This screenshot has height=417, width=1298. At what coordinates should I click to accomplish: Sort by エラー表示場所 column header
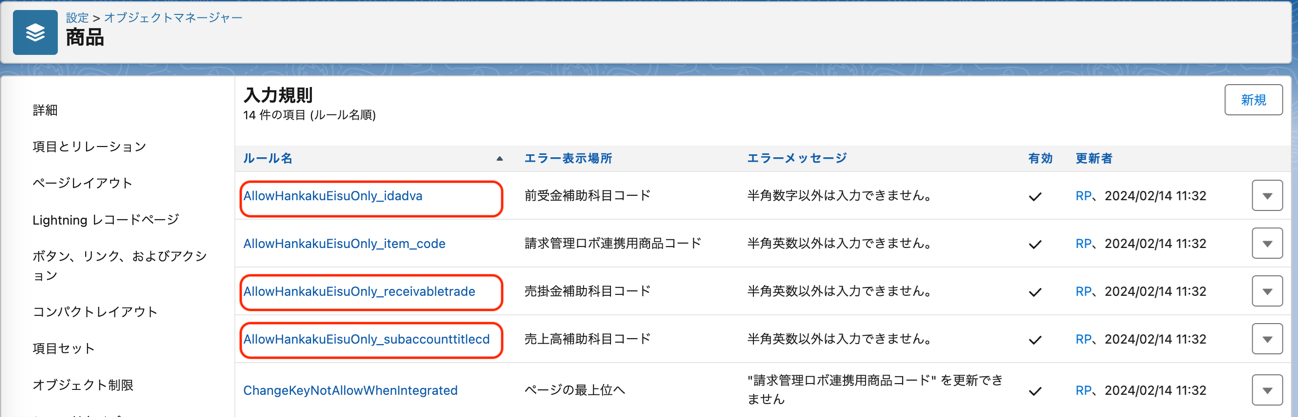[568, 159]
